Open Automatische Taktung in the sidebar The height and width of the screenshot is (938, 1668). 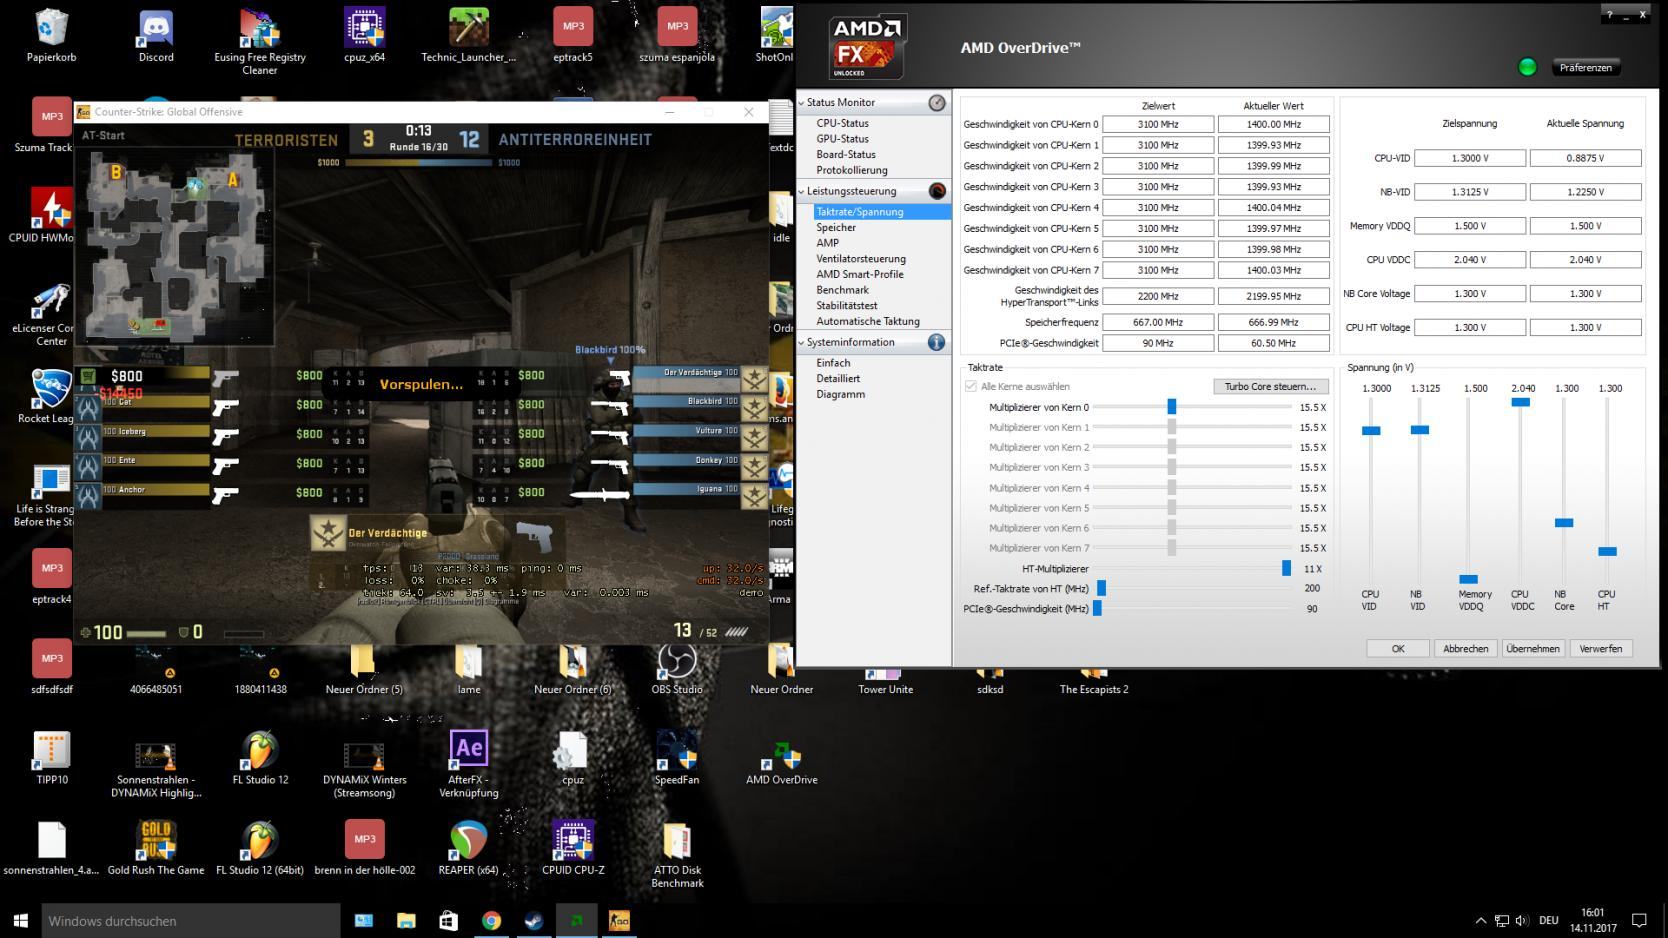click(868, 321)
